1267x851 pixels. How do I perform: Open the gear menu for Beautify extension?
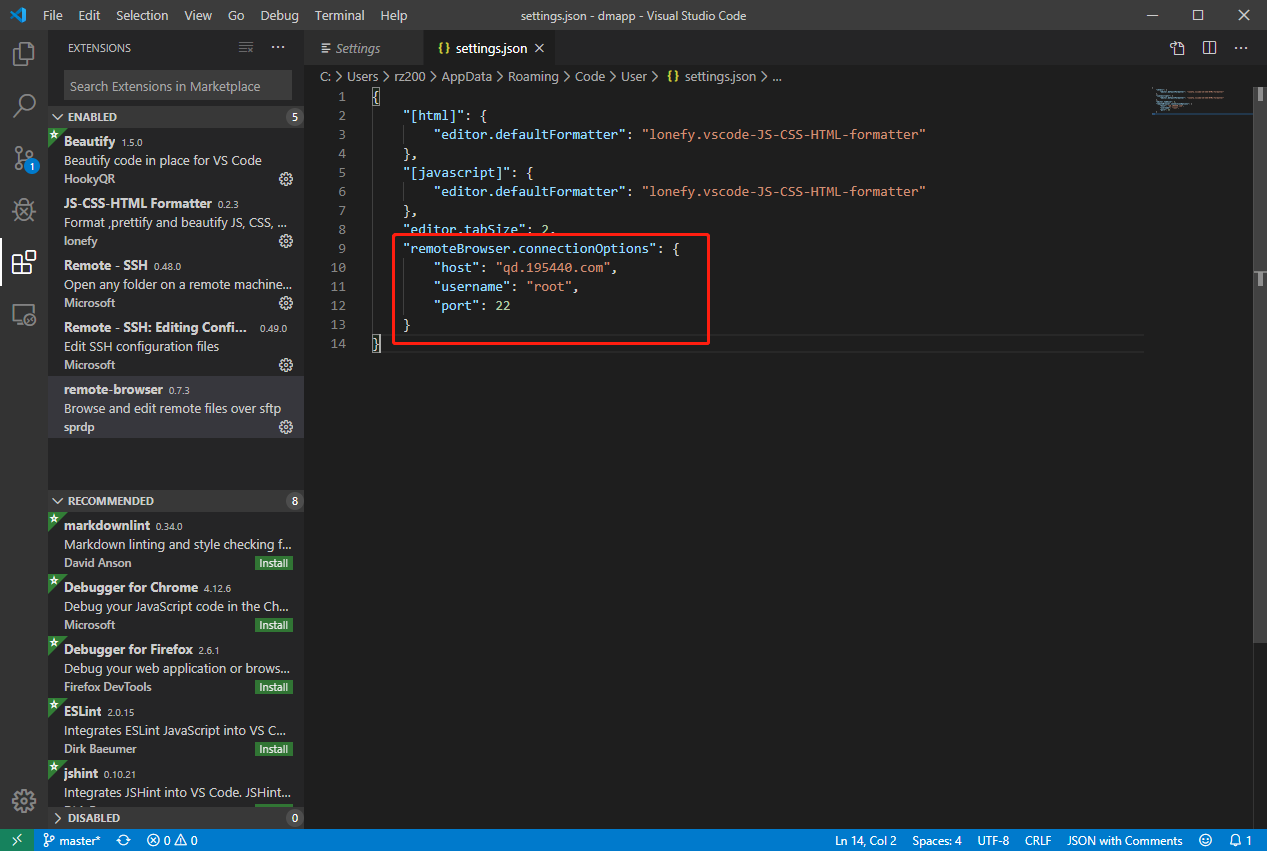click(286, 179)
